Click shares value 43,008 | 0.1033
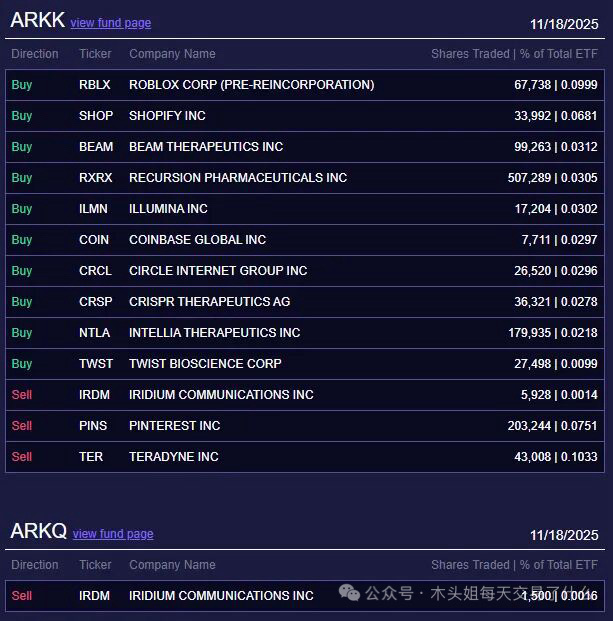Image resolution: width=613 pixels, height=621 pixels. pyautogui.click(x=556, y=457)
